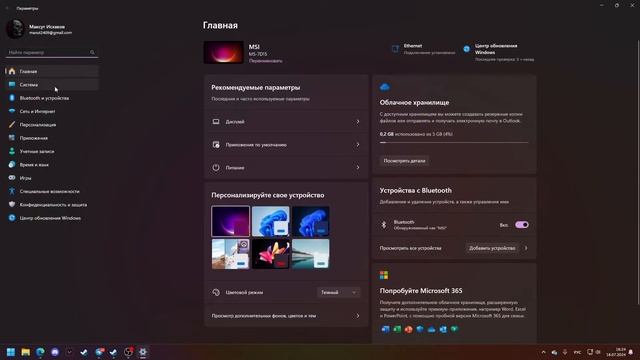The image size is (640, 360).
Task: Select the Учетные записи person icon
Action: [x=12, y=151]
